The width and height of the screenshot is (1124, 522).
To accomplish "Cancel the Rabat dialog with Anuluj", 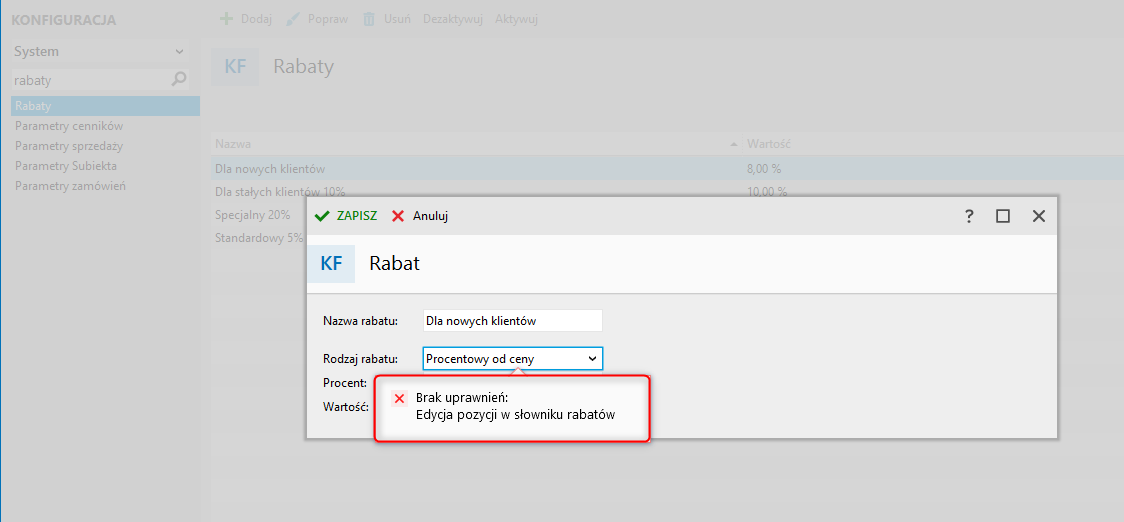I will 420,216.
